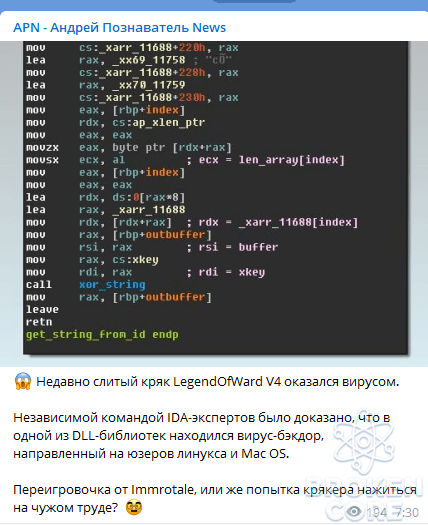The image size is (428, 525).
Task: Click the eye views icon
Action: [354, 512]
